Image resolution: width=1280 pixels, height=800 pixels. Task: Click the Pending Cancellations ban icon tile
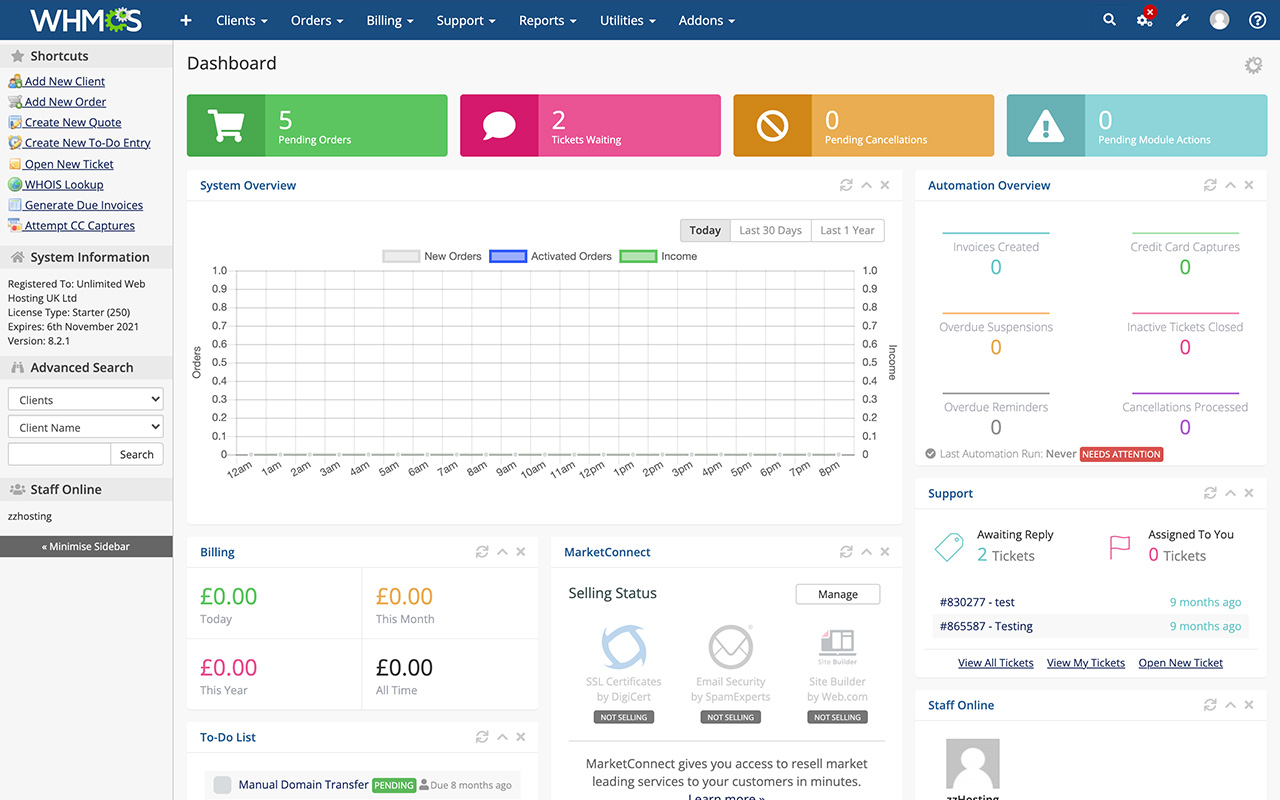[x=864, y=126]
